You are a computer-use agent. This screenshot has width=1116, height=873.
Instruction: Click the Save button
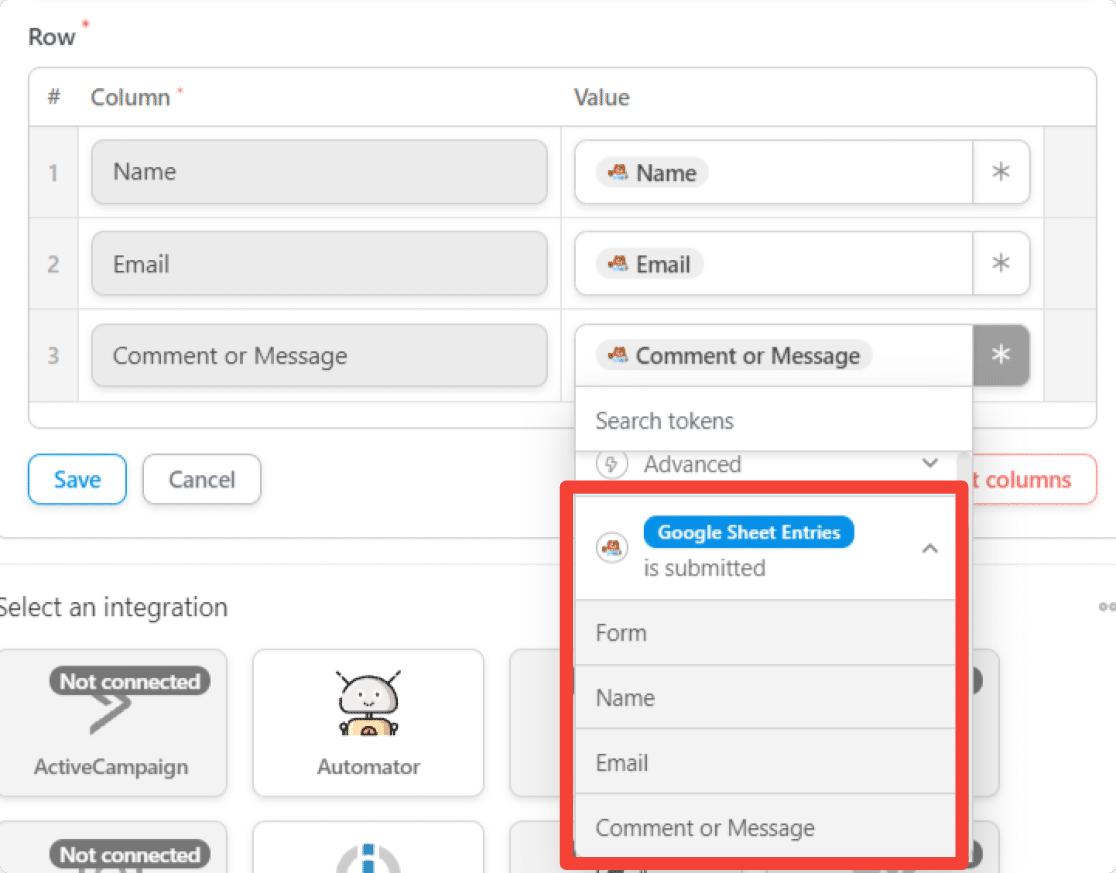(x=77, y=480)
